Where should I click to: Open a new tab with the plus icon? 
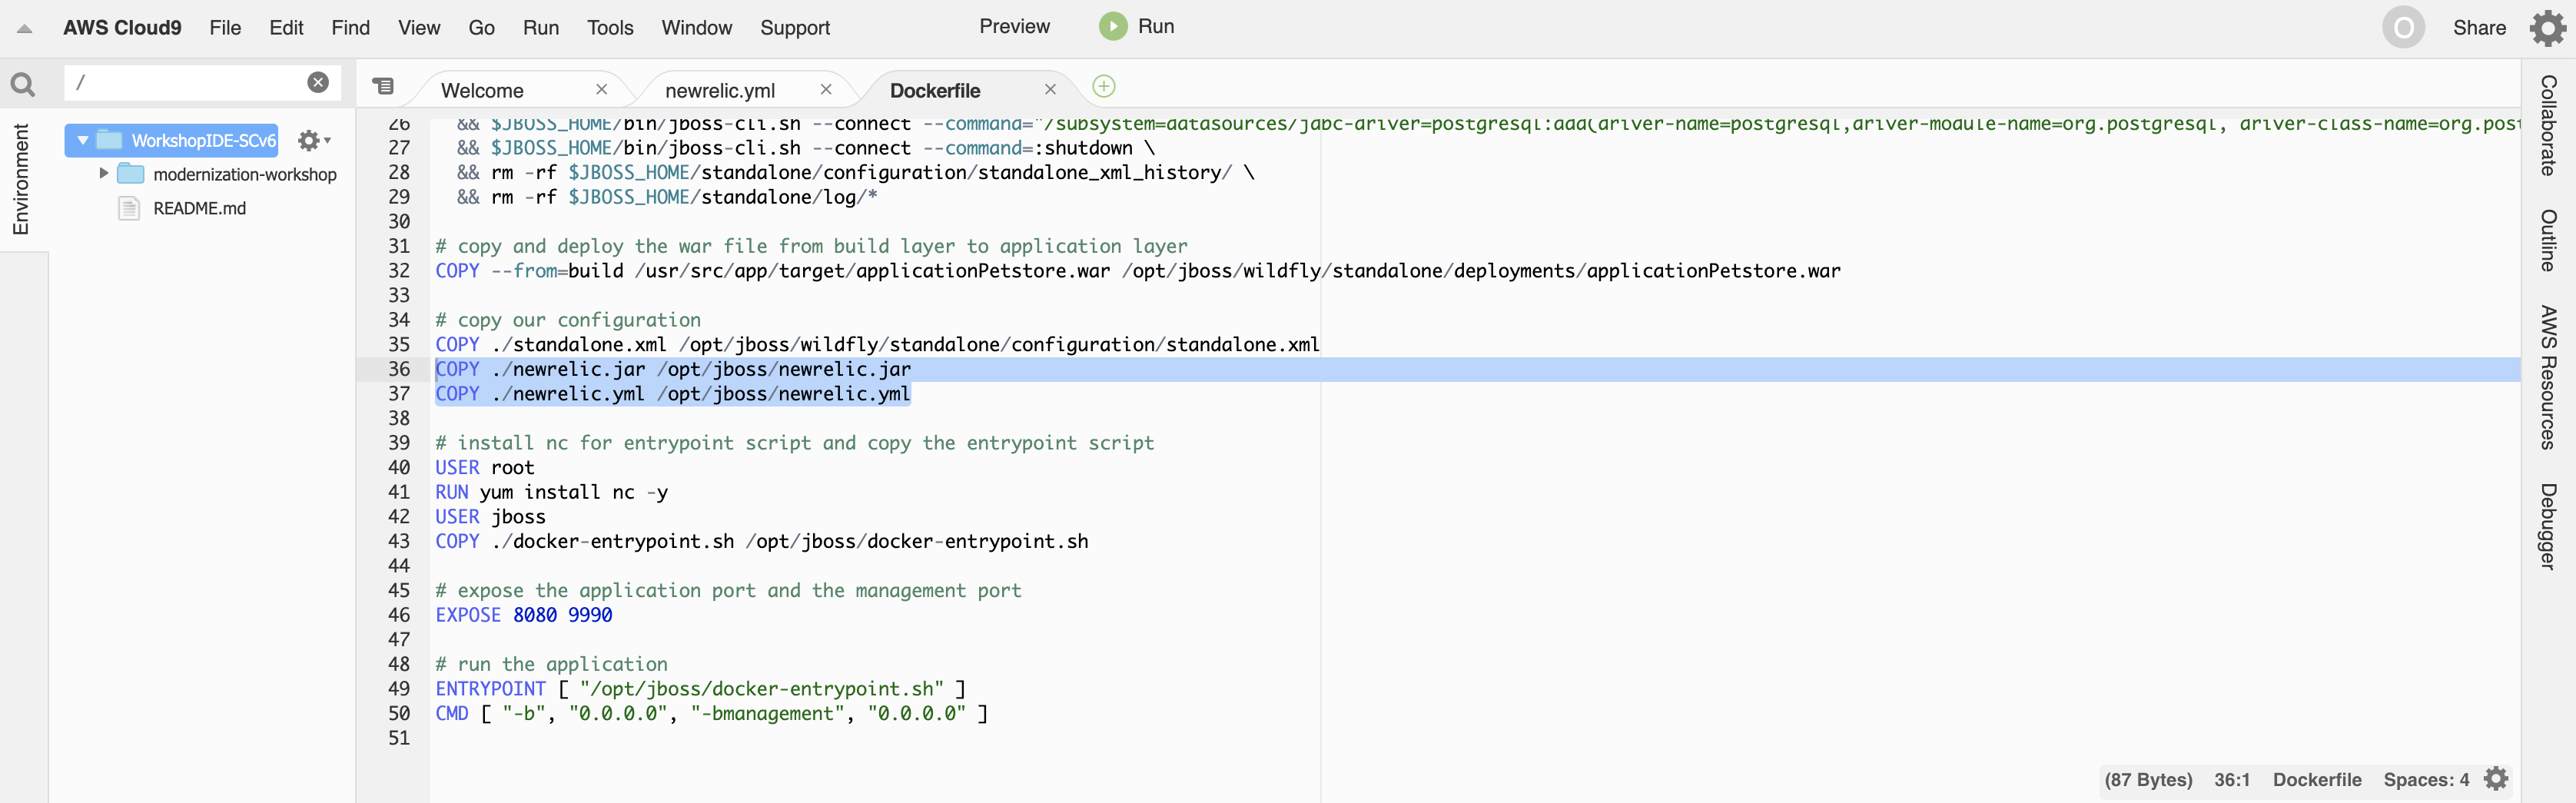1104,87
